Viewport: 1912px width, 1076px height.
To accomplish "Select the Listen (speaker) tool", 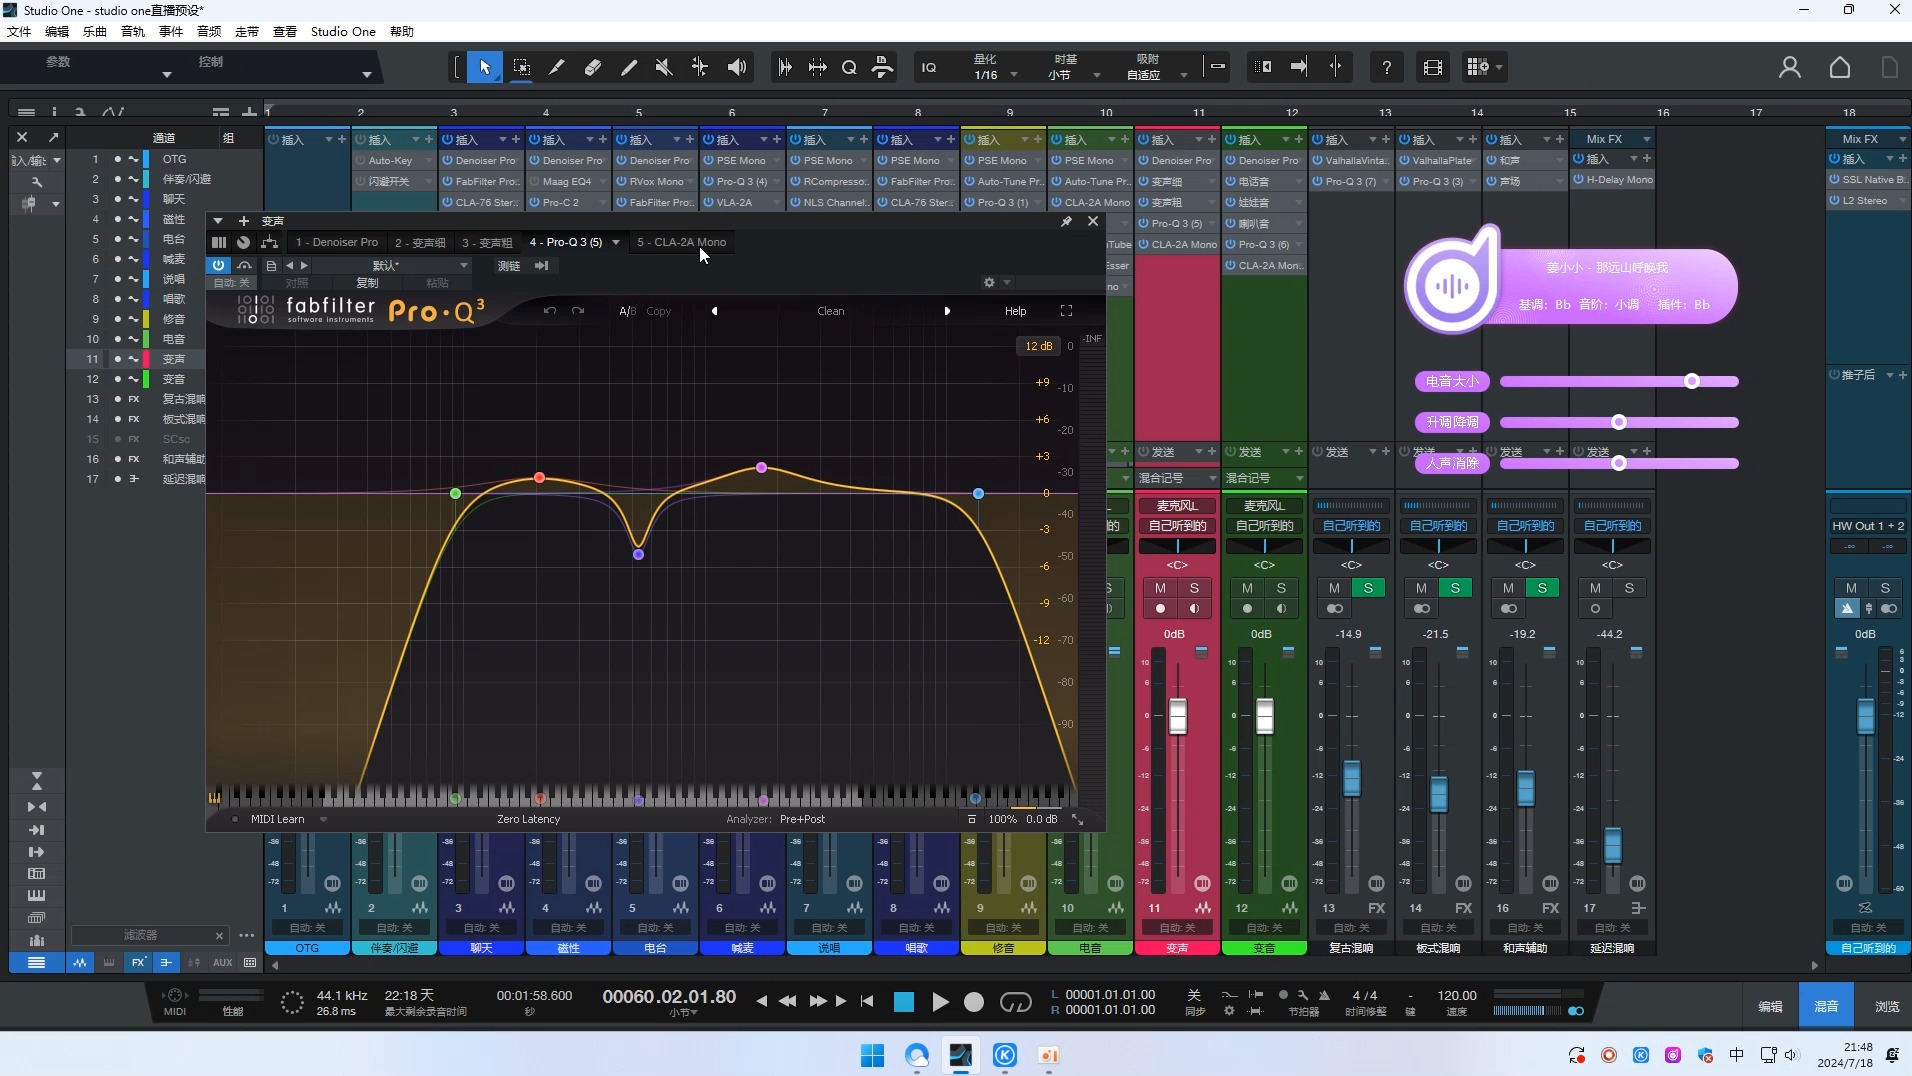I will click(737, 67).
